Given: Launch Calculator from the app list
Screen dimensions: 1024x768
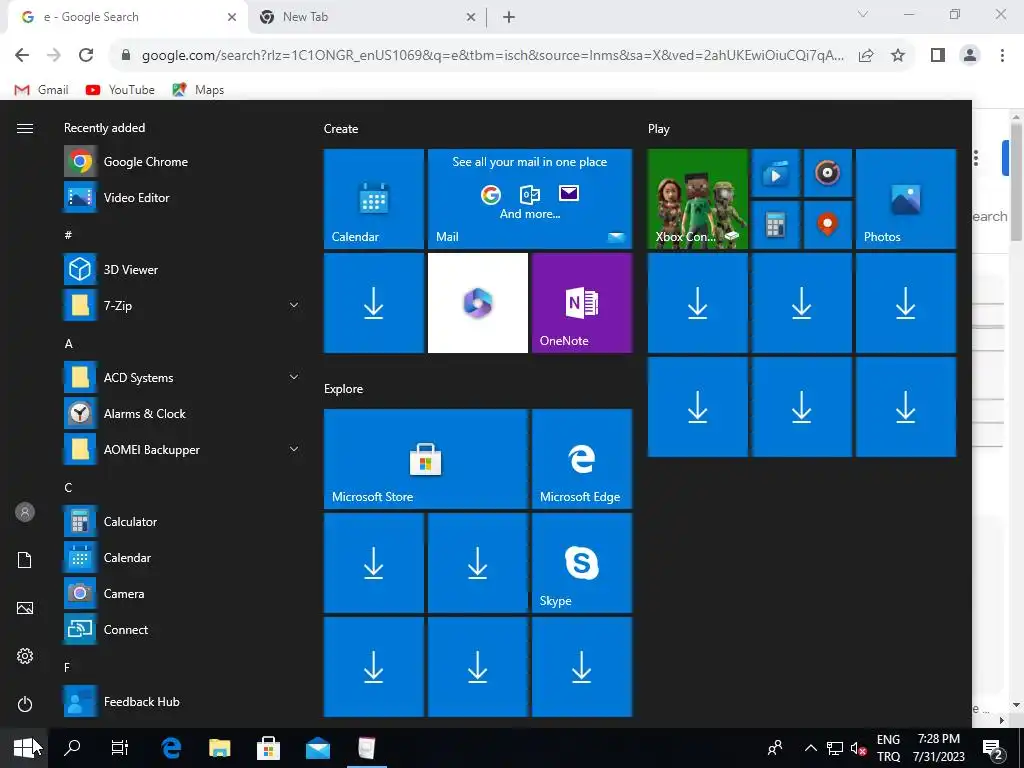Looking at the screenshot, I should tap(181, 521).
